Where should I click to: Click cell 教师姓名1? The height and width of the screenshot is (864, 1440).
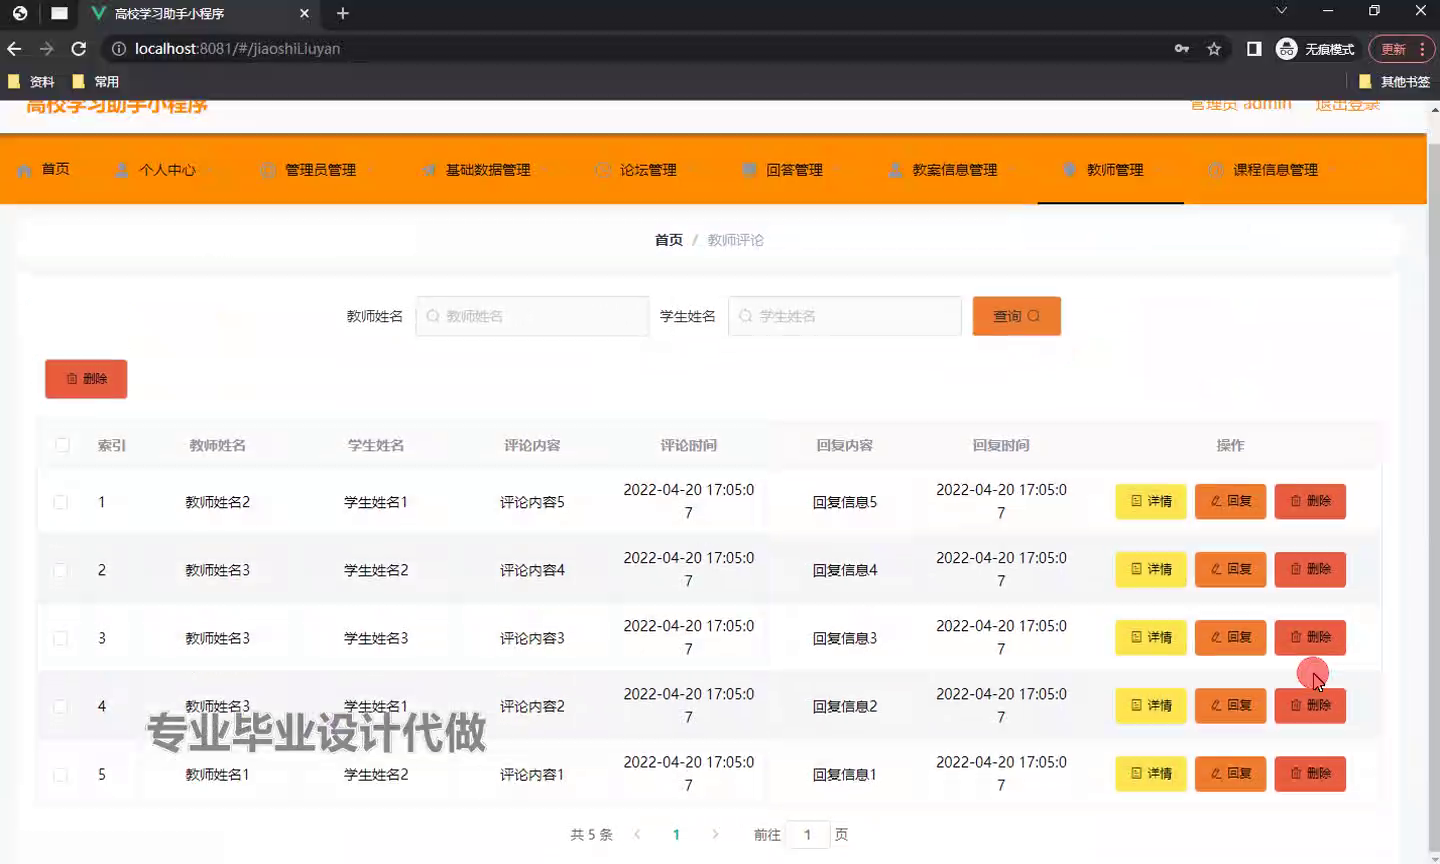point(217,774)
